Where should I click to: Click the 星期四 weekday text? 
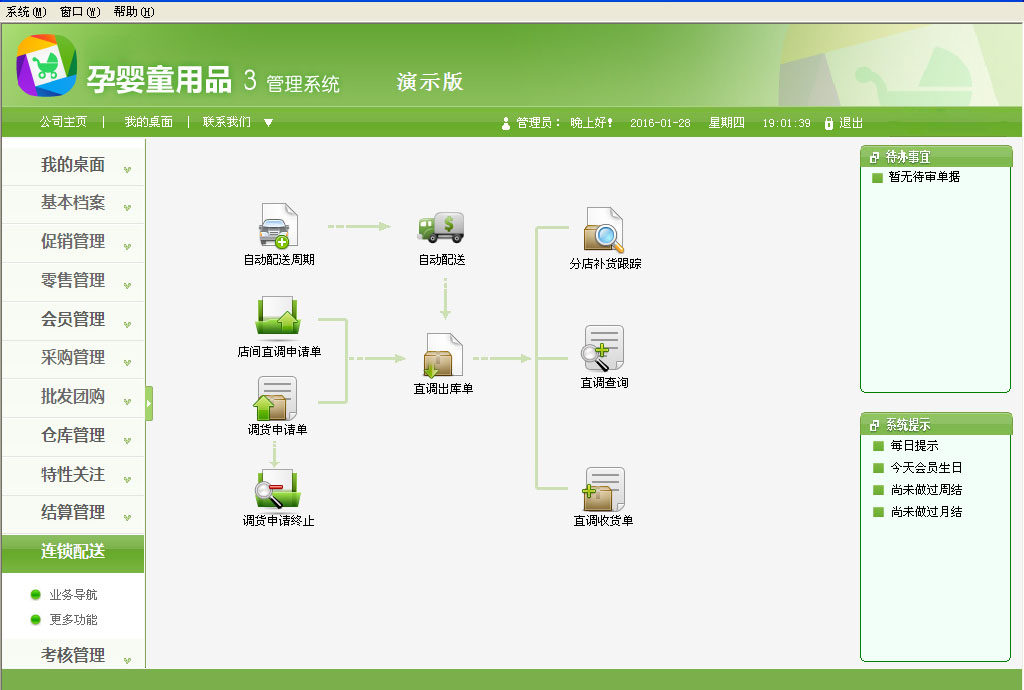point(726,123)
